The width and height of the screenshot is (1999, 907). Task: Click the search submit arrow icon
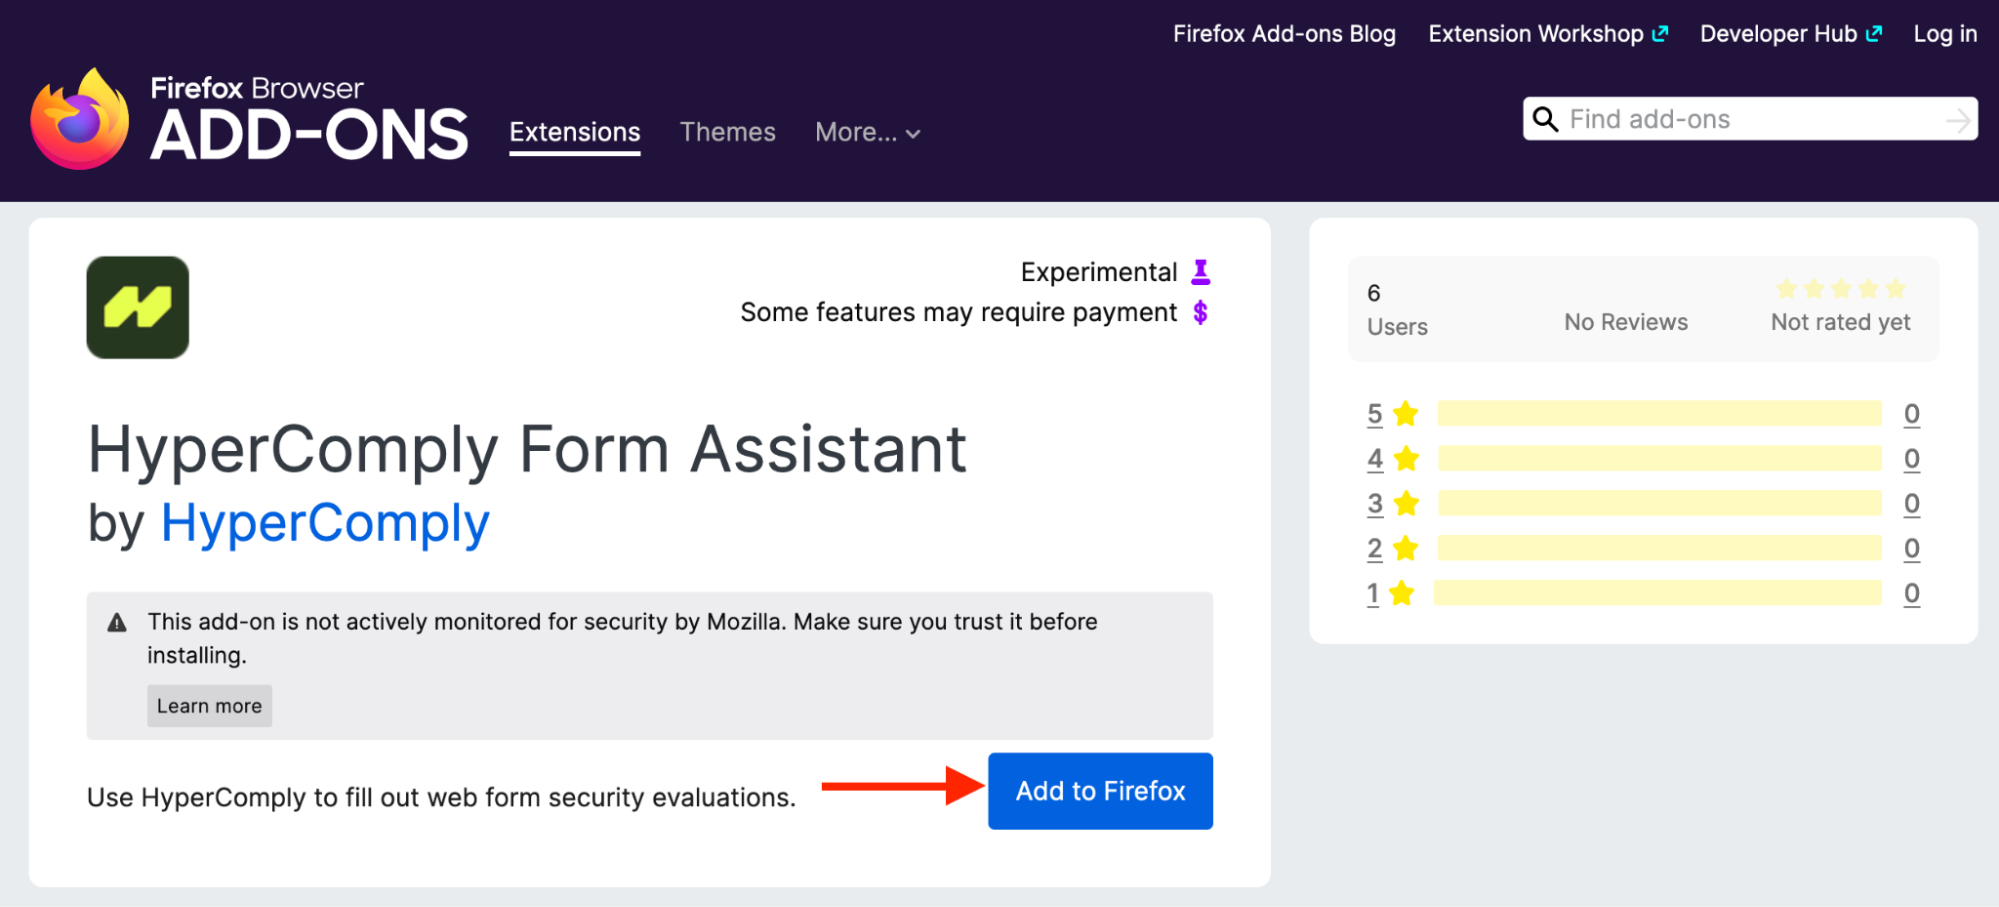pos(1958,120)
